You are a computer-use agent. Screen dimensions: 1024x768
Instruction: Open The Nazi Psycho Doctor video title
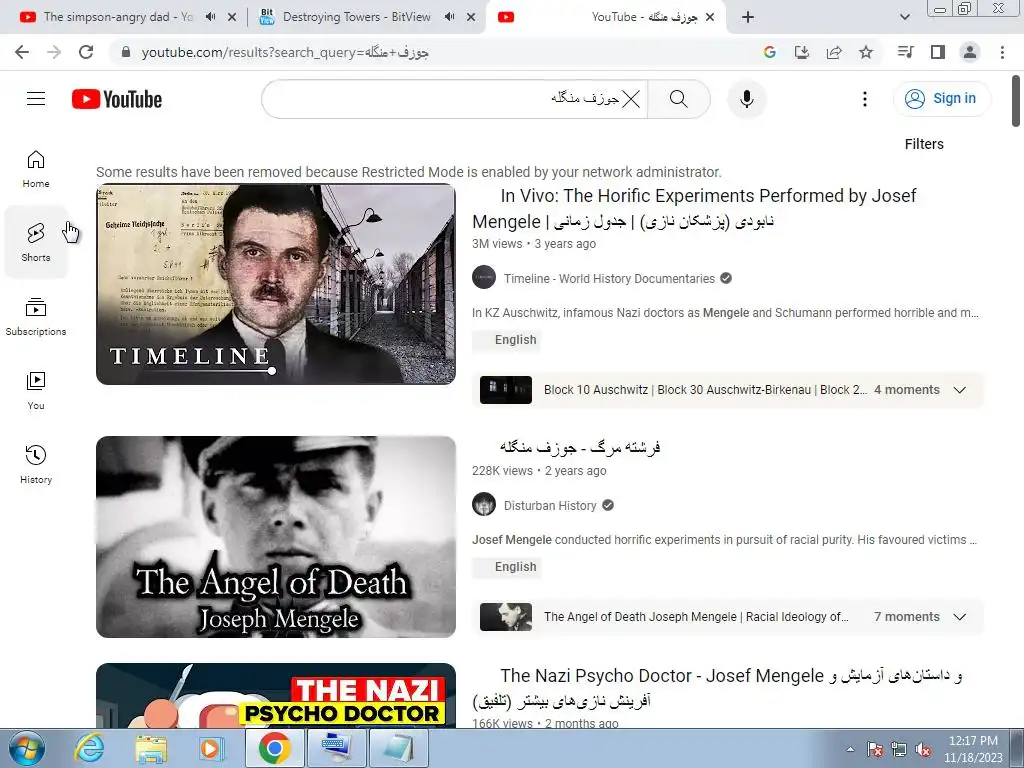click(x=717, y=688)
